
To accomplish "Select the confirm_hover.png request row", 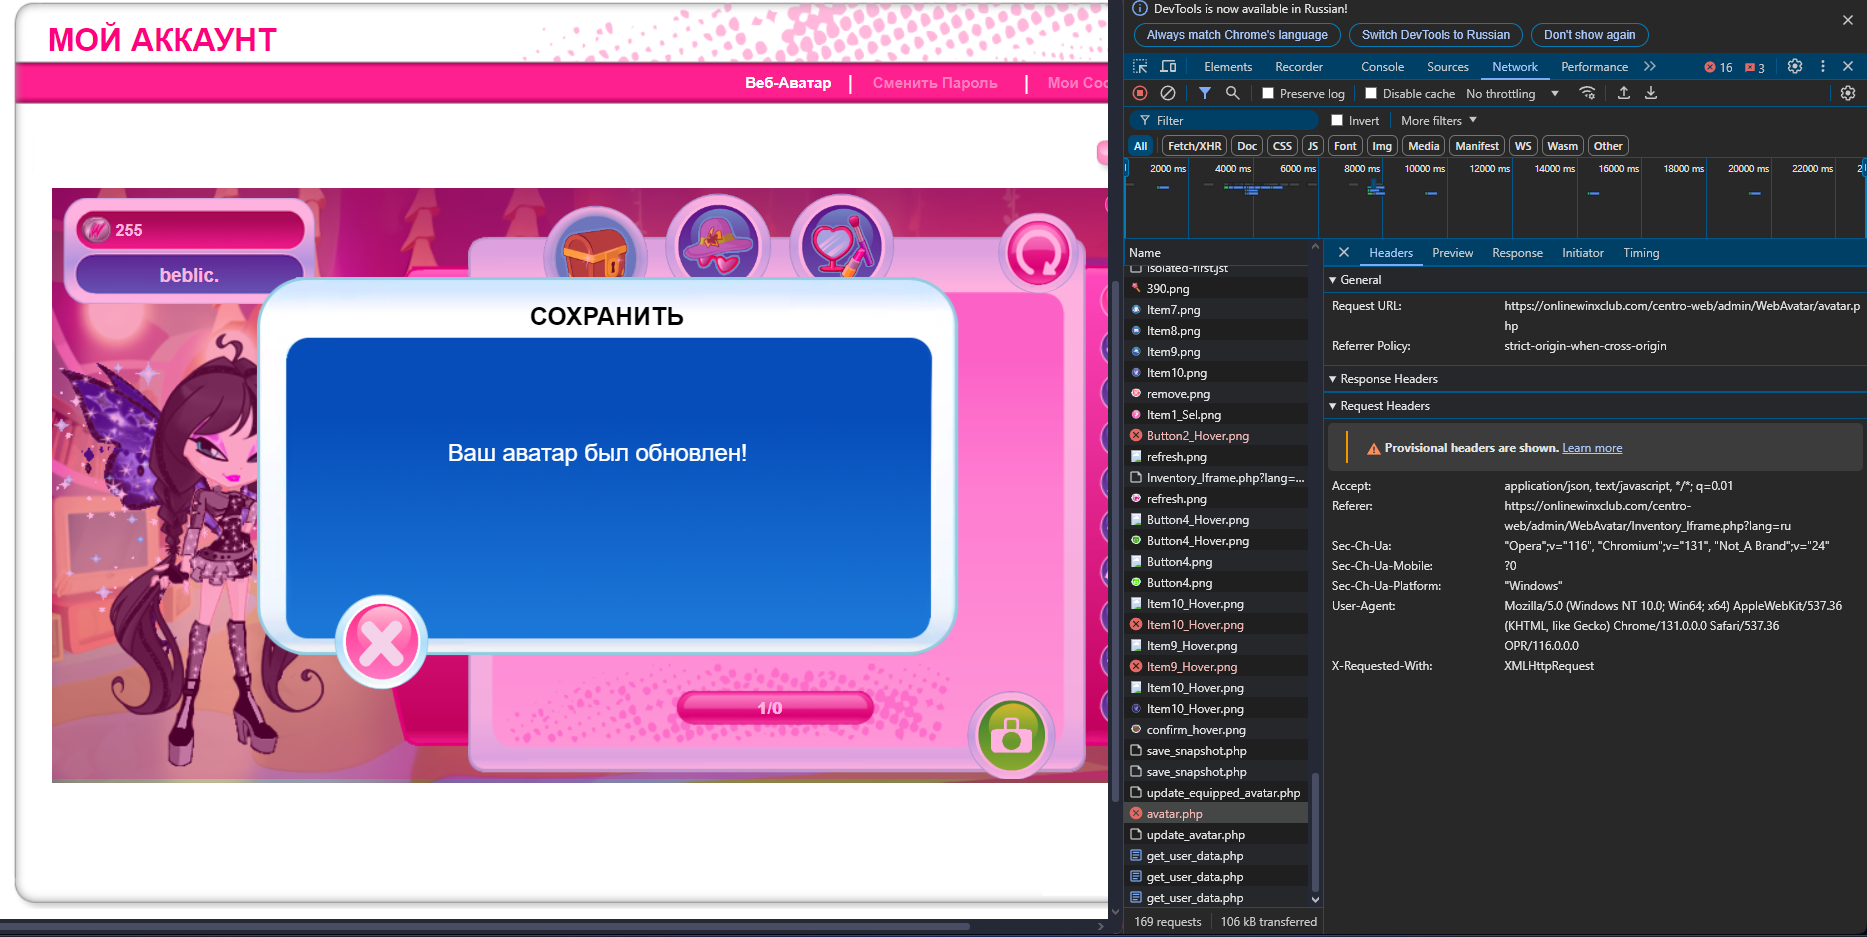I will pos(1216,730).
